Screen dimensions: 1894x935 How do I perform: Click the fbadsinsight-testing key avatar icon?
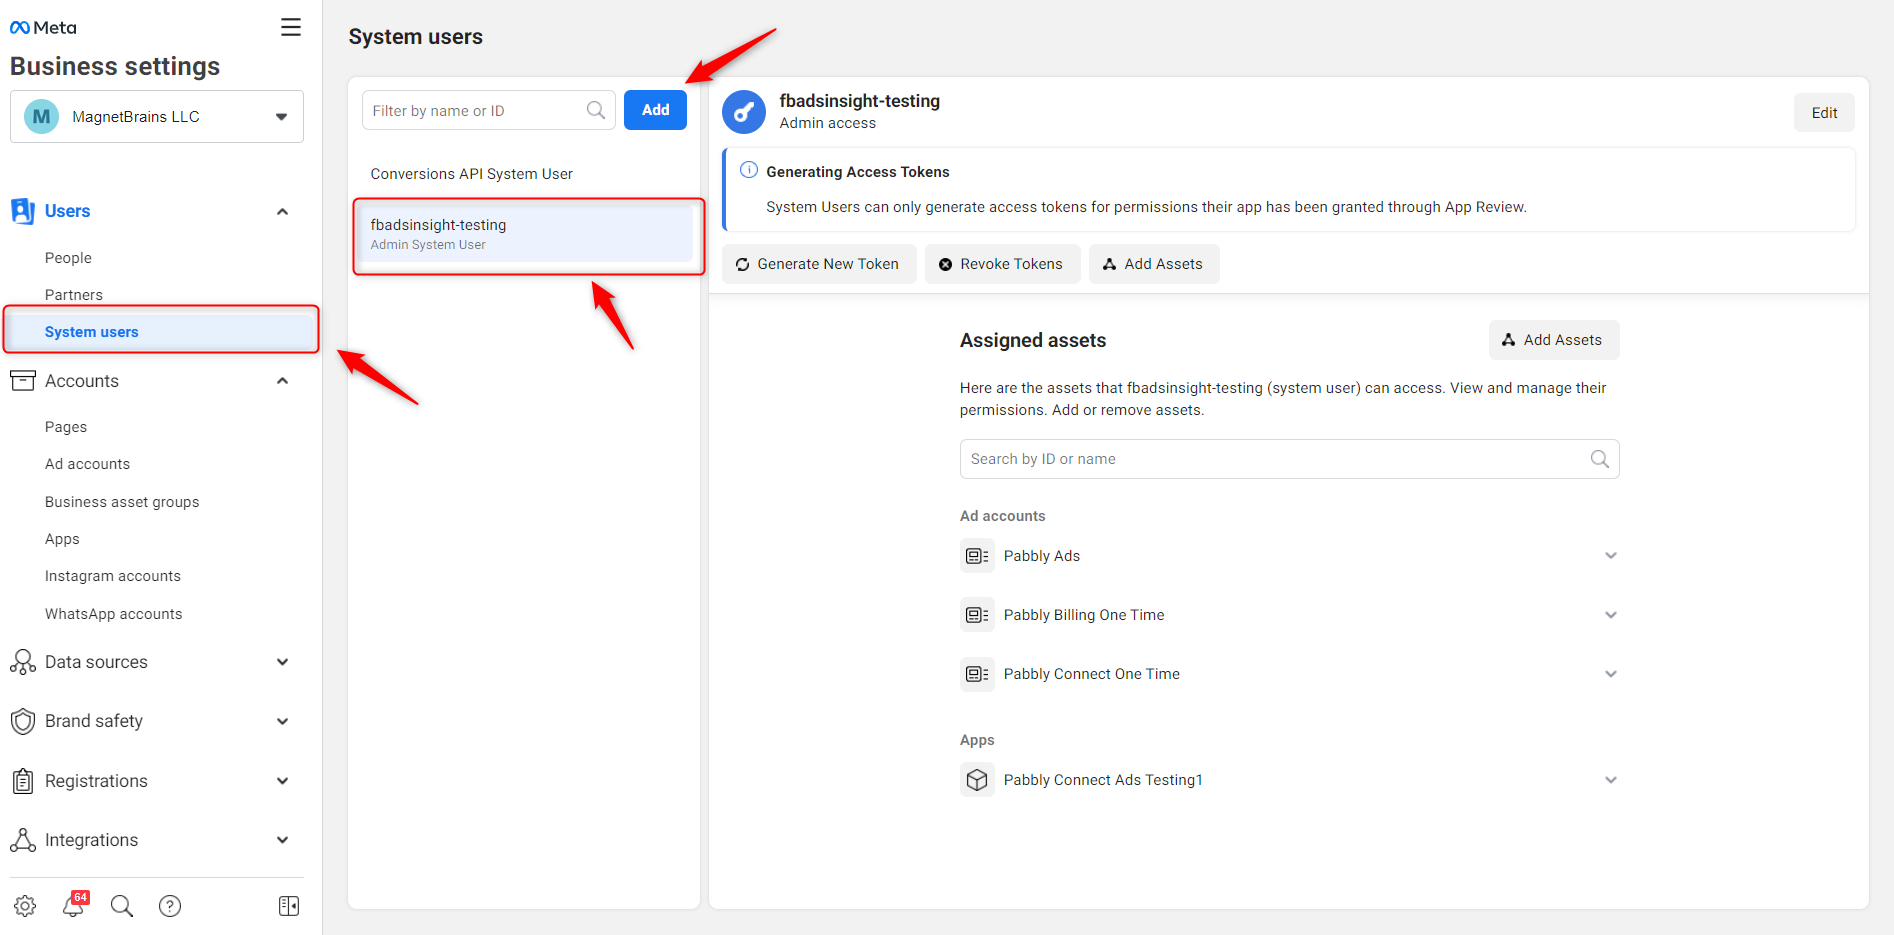[744, 112]
